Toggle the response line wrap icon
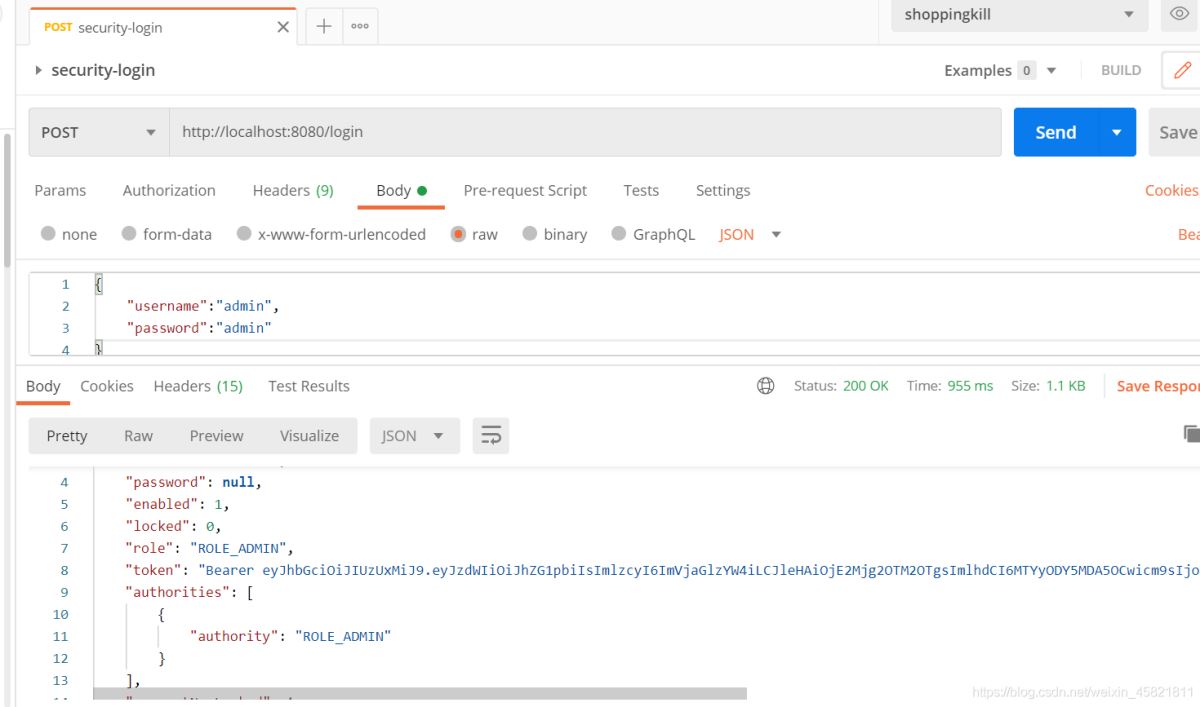Image resolution: width=1200 pixels, height=707 pixels. 491,436
